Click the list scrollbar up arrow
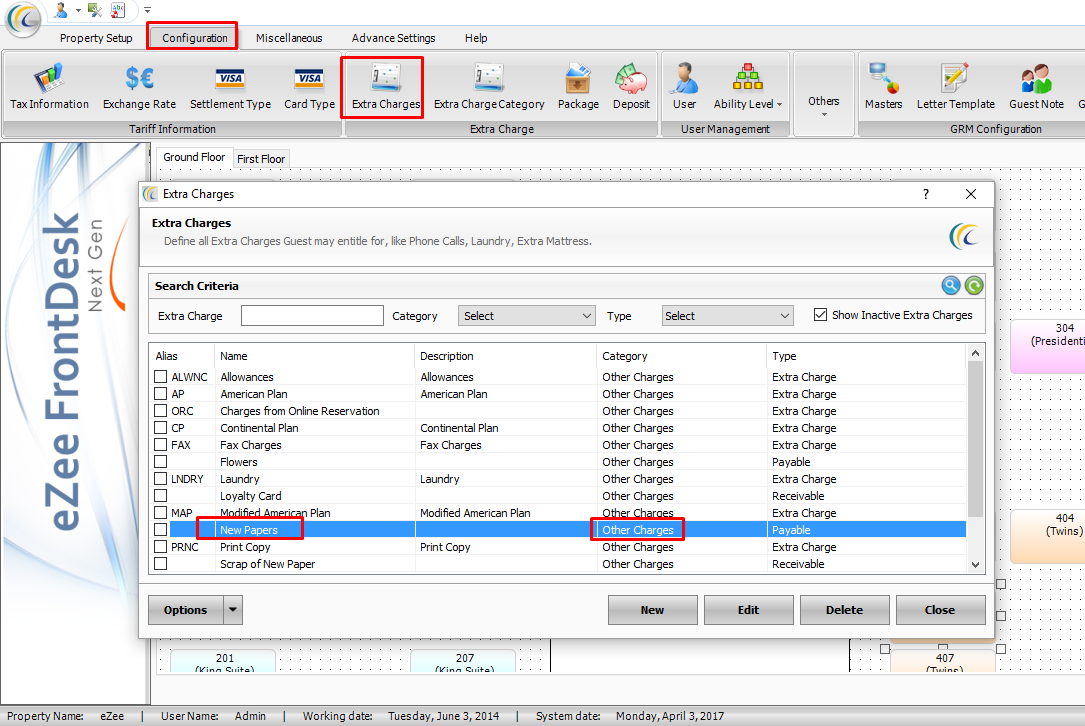The width and height of the screenshot is (1085, 726). pyautogui.click(x=975, y=354)
